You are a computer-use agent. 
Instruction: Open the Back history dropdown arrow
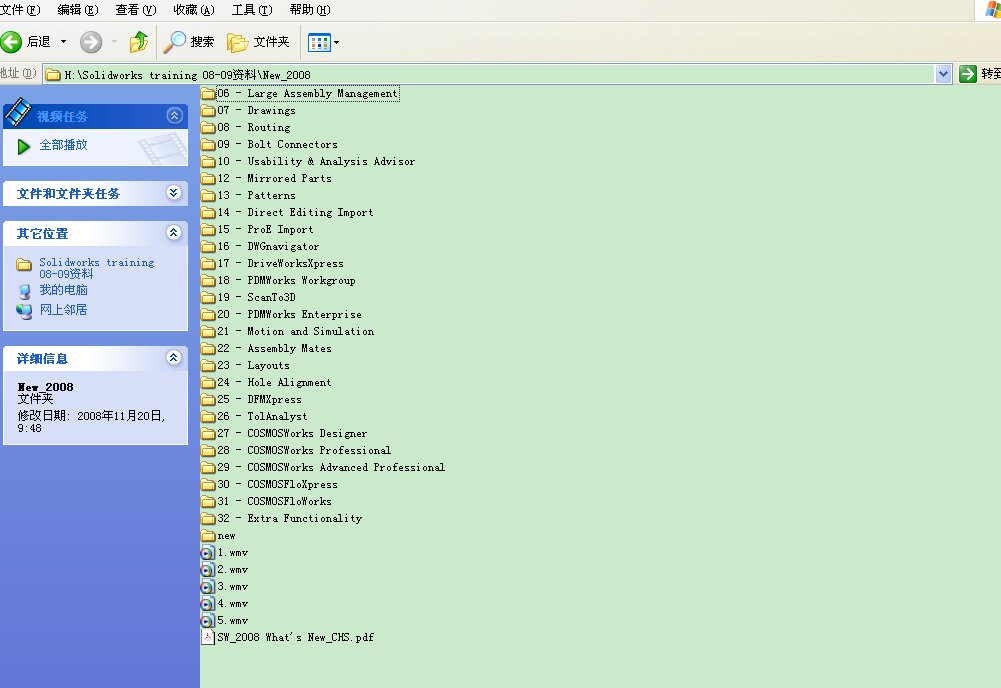click(63, 42)
